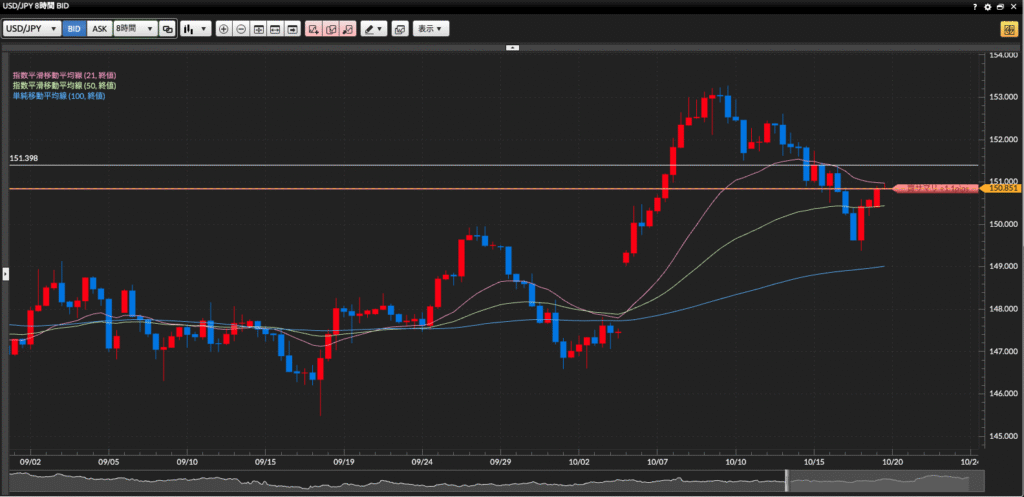
Task: Open the help question mark icon
Action: [x=975, y=6]
